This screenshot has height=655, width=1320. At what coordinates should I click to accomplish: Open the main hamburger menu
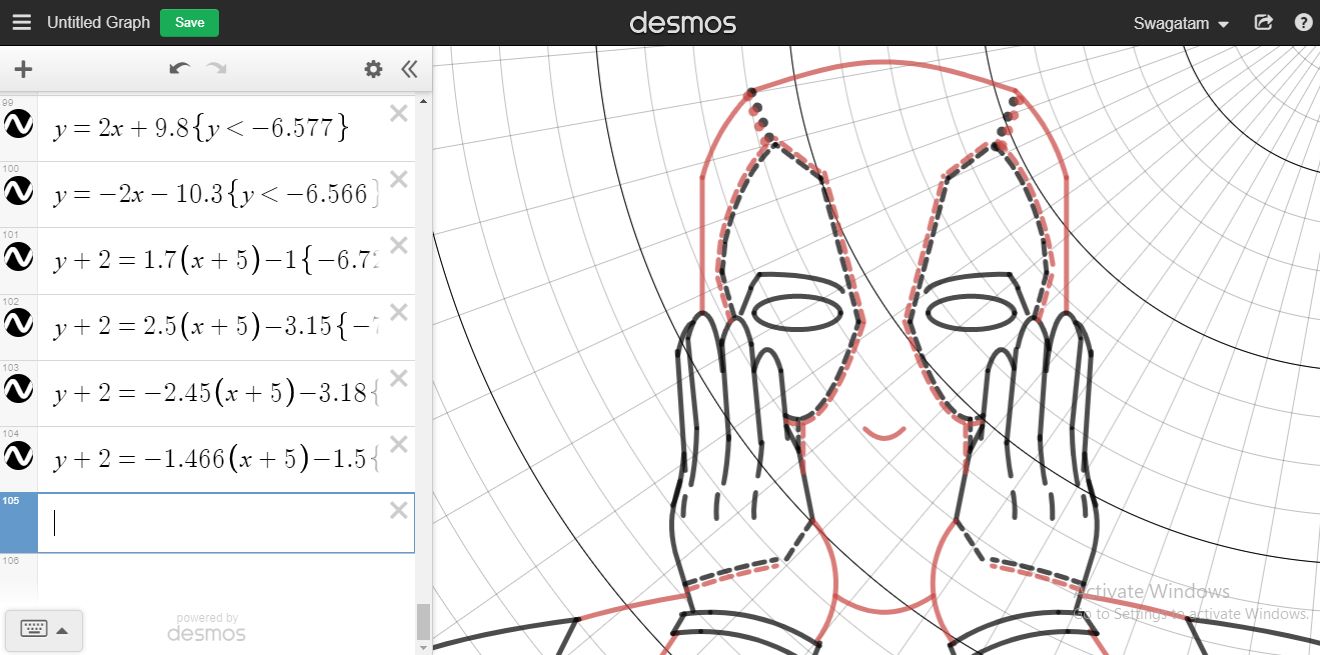pyautogui.click(x=21, y=21)
